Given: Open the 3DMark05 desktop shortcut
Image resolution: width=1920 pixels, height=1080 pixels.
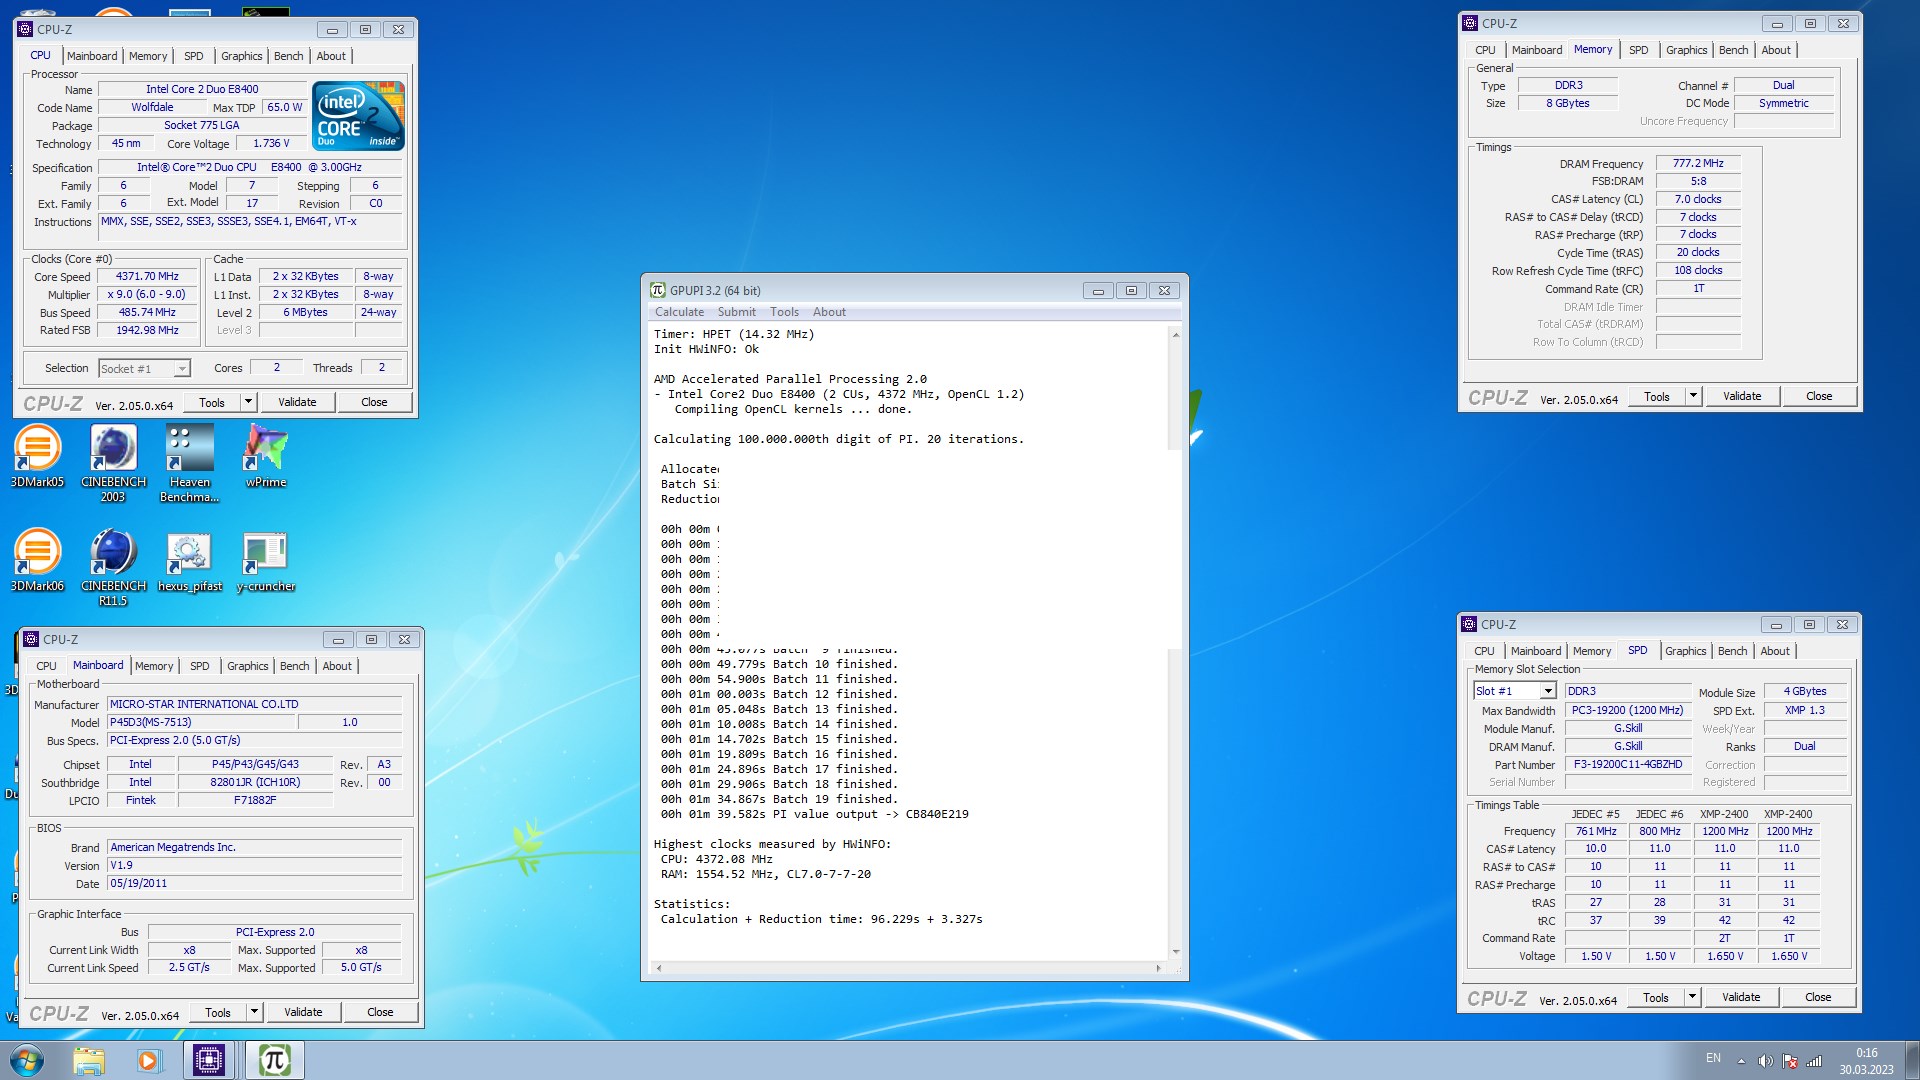Looking at the screenshot, I should [x=37, y=456].
